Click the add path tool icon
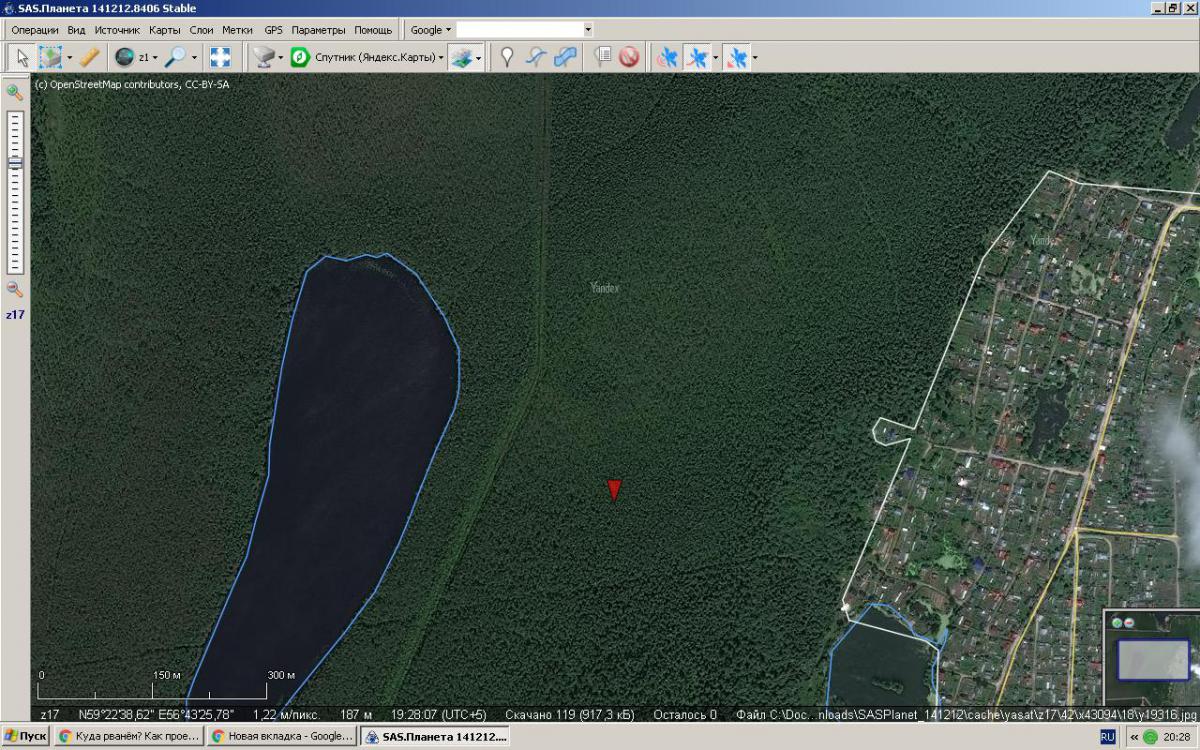The image size is (1200, 750). [536, 57]
